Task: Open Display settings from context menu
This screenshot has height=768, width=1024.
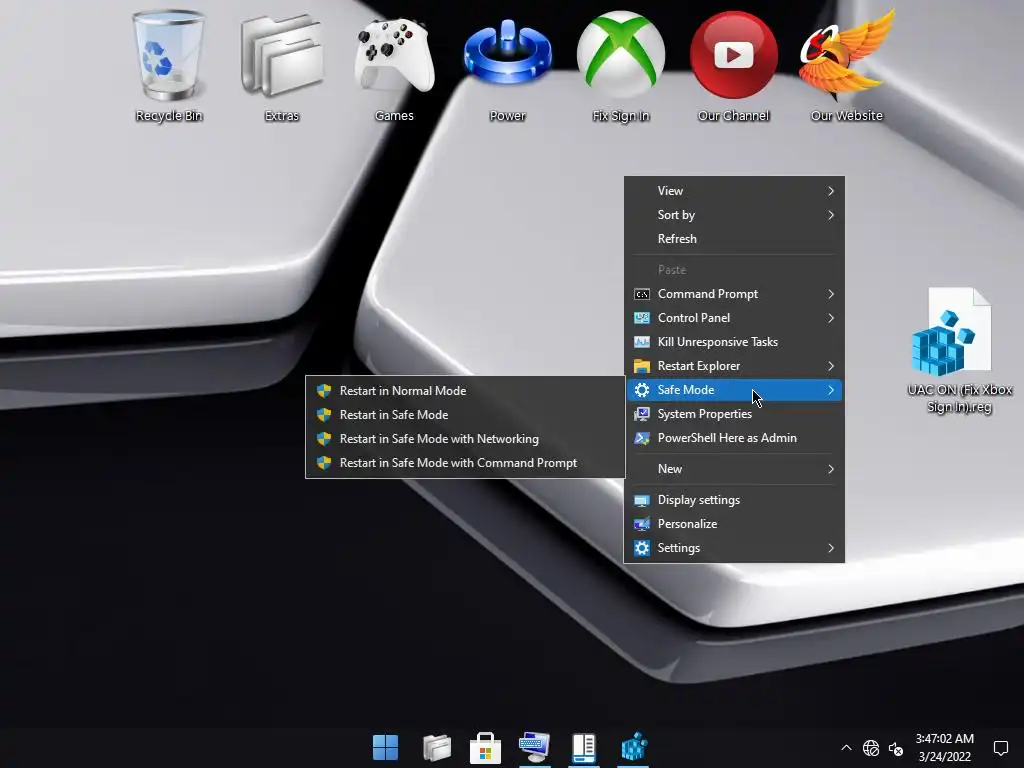Action: [734, 500]
